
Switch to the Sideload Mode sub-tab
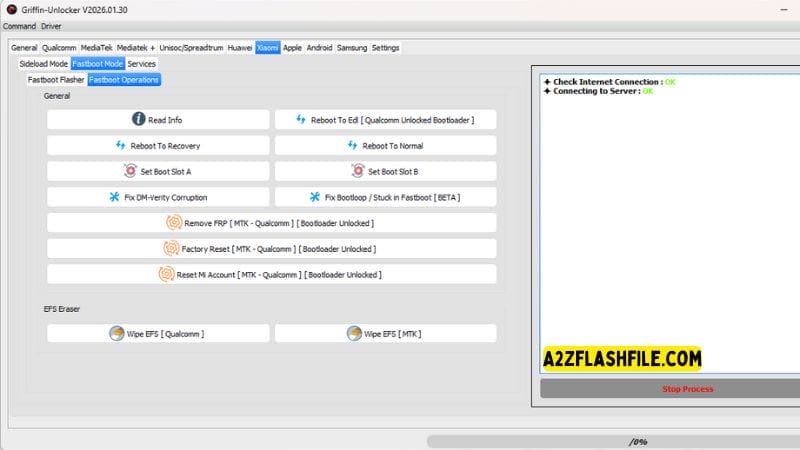[43, 64]
